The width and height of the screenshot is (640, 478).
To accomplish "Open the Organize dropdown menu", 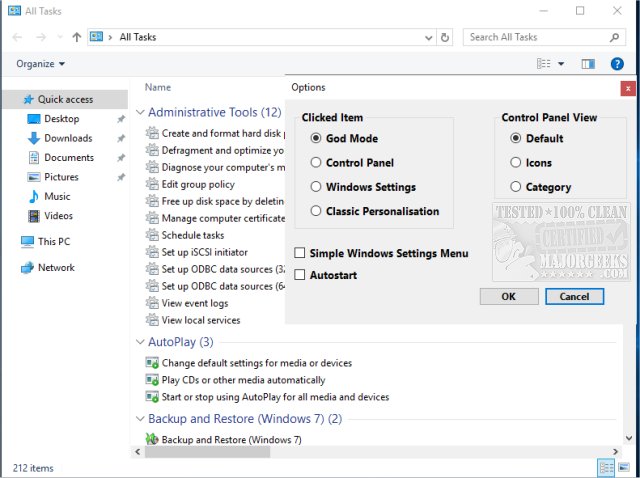I will pyautogui.click(x=40, y=64).
